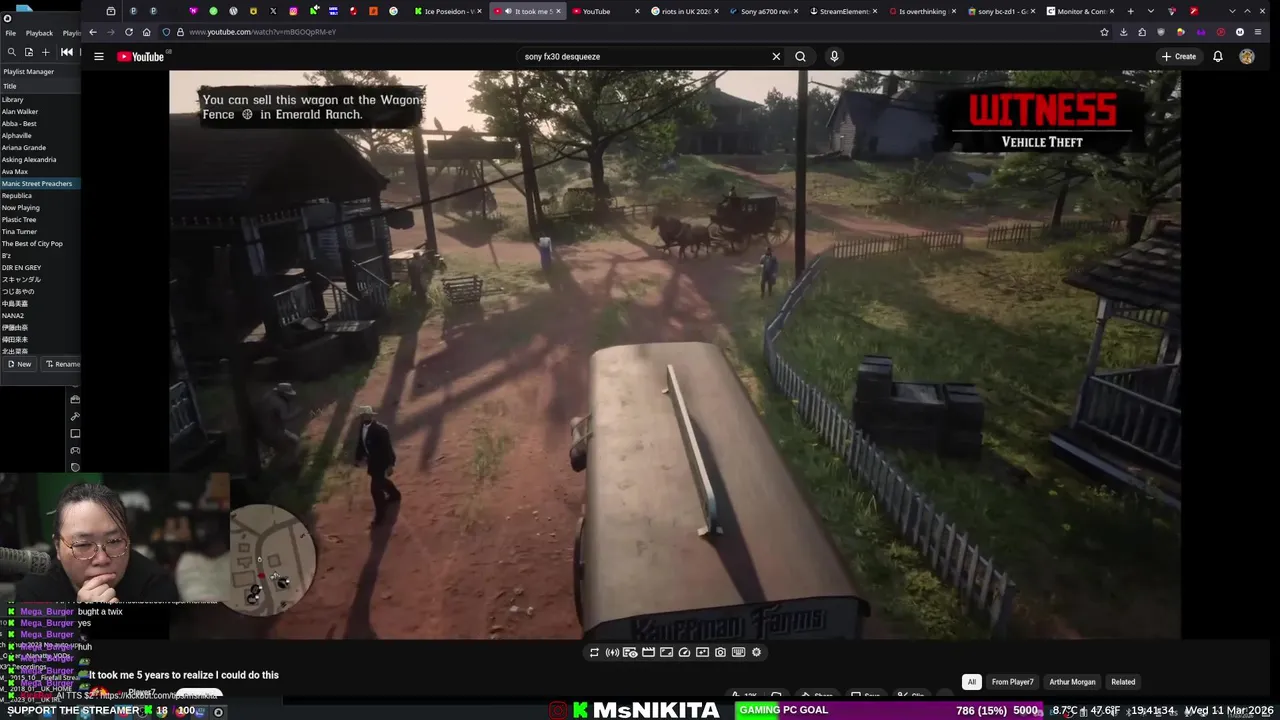This screenshot has width=1280, height=720.
Task: Go back with the browser back arrow
Action: point(93,32)
